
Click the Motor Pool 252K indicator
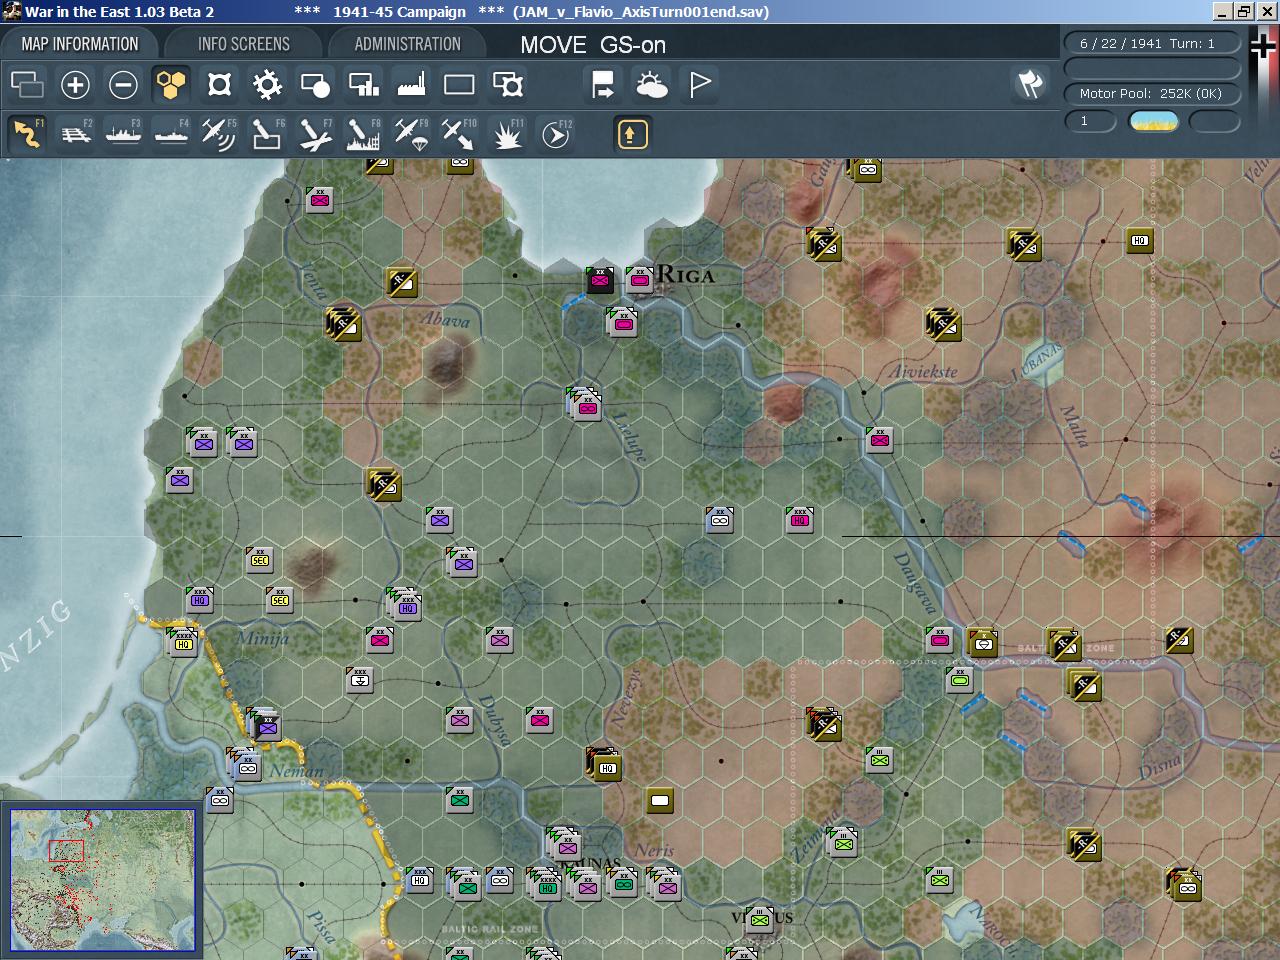(x=1151, y=93)
